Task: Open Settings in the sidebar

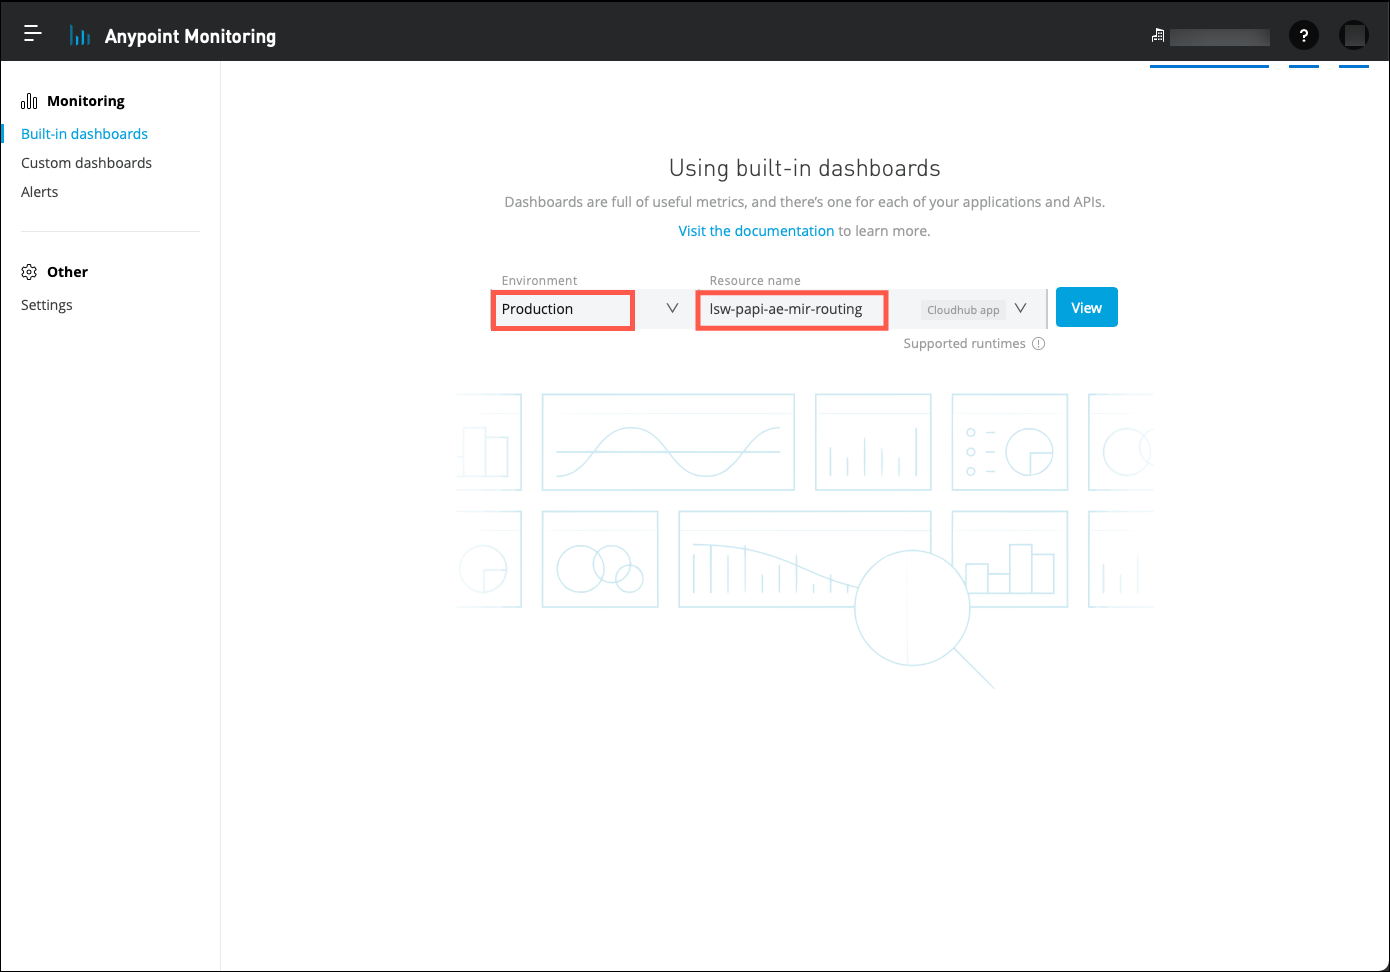Action: click(x=47, y=305)
